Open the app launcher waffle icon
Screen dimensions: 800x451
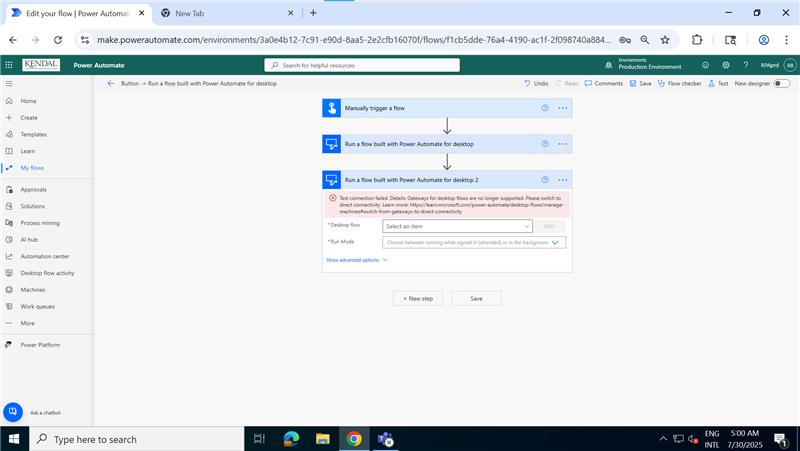9,65
